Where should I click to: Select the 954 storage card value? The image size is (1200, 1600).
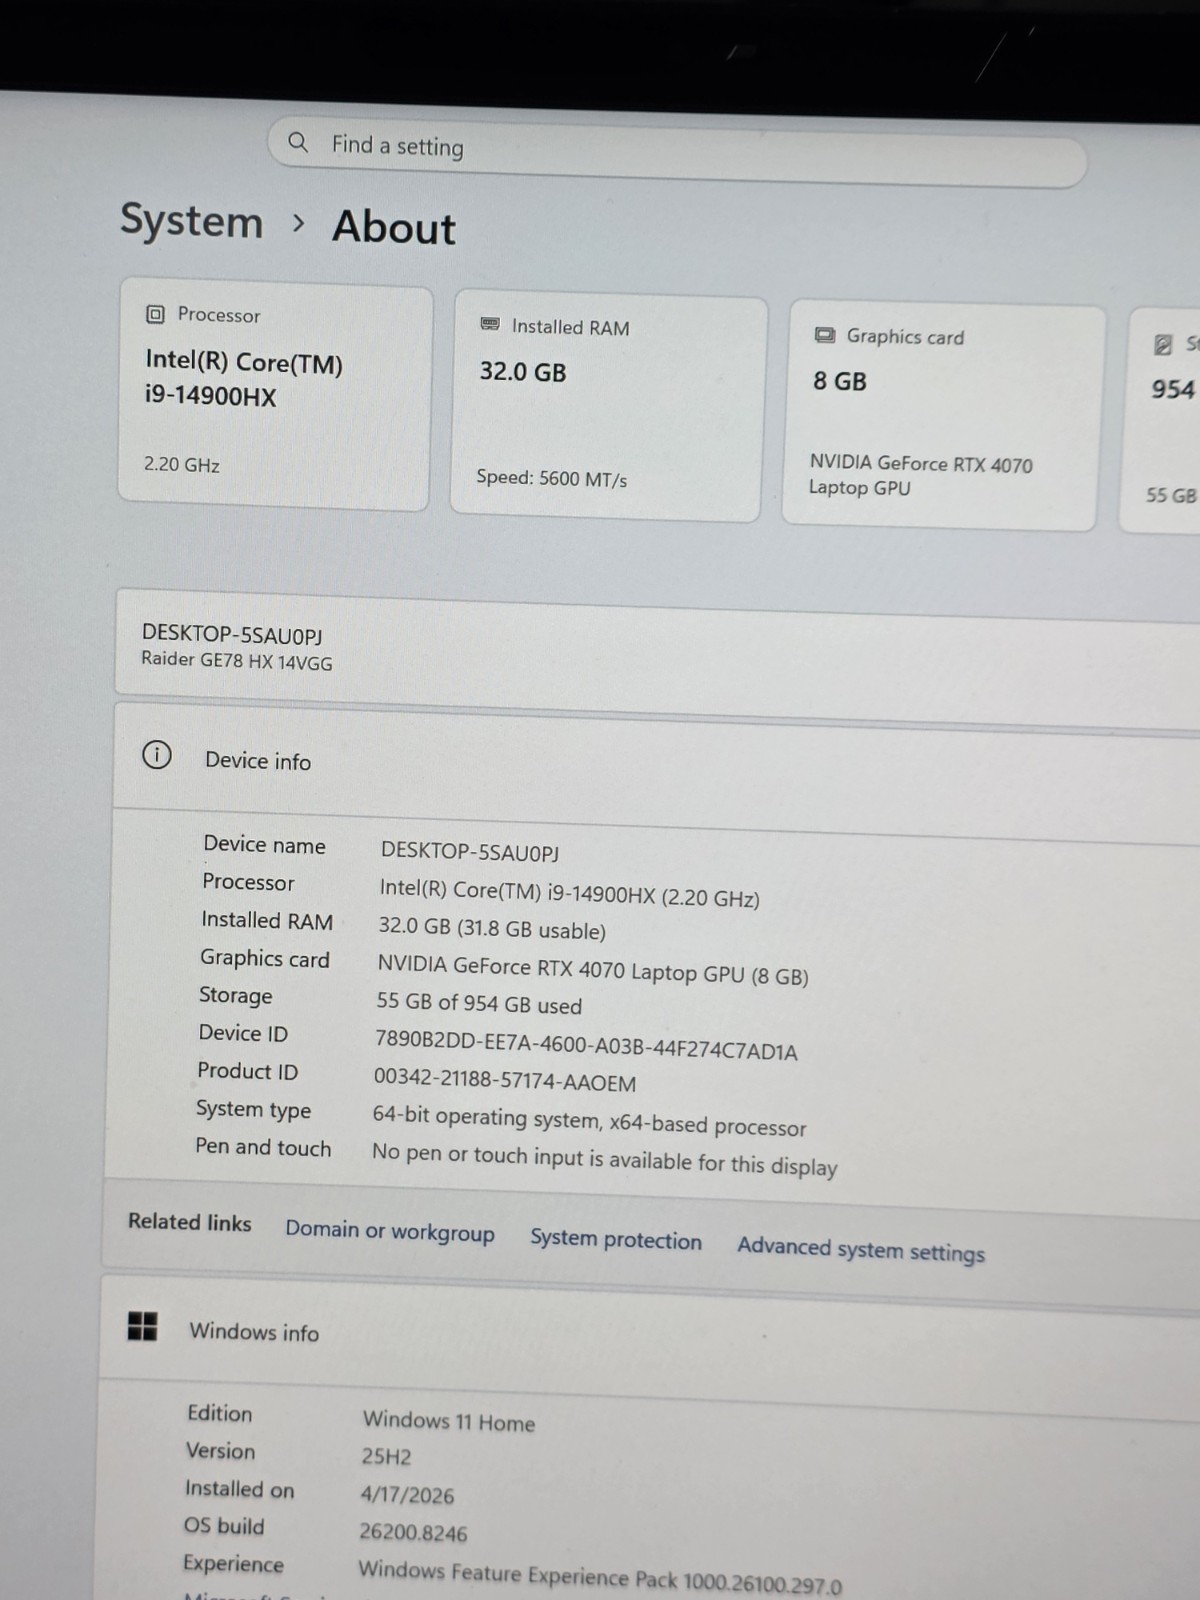[1173, 389]
